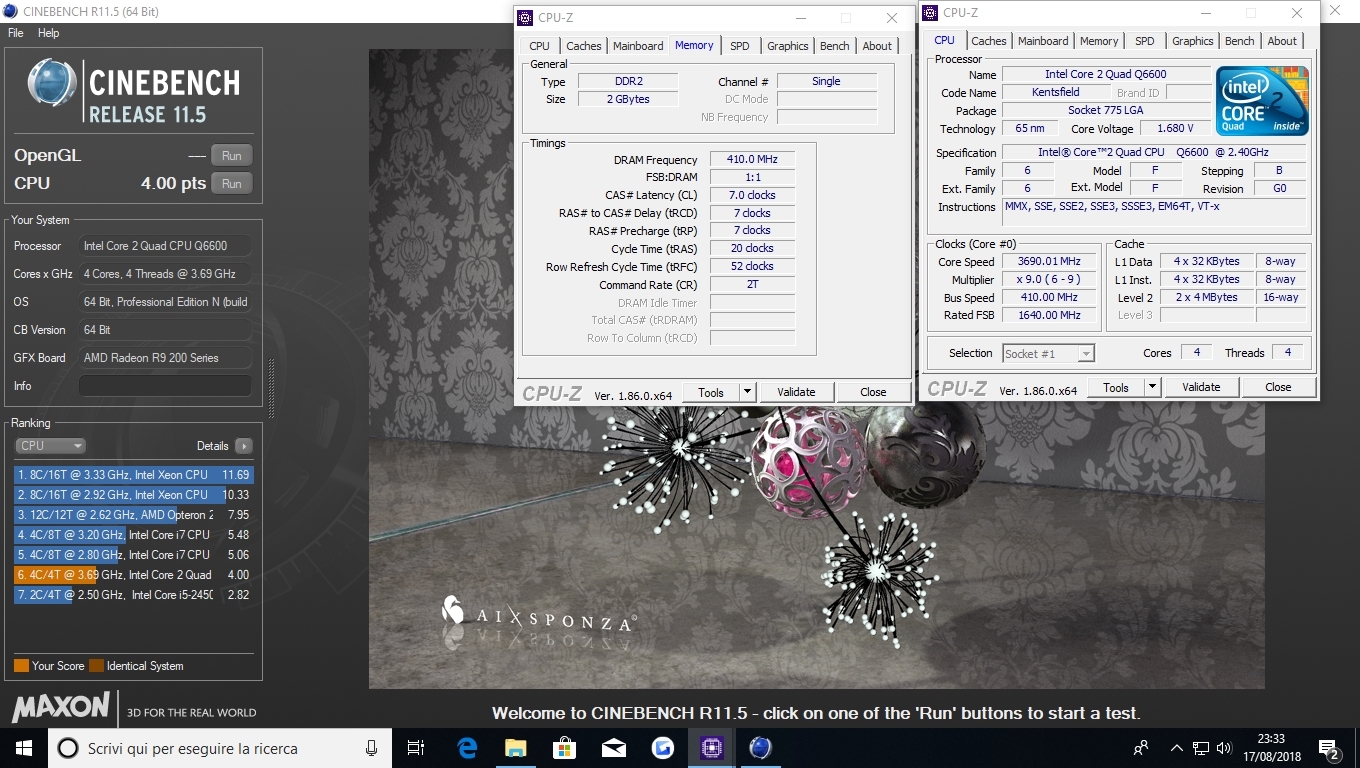Click the network icon in the system tray
The image size is (1360, 768).
coord(1201,748)
